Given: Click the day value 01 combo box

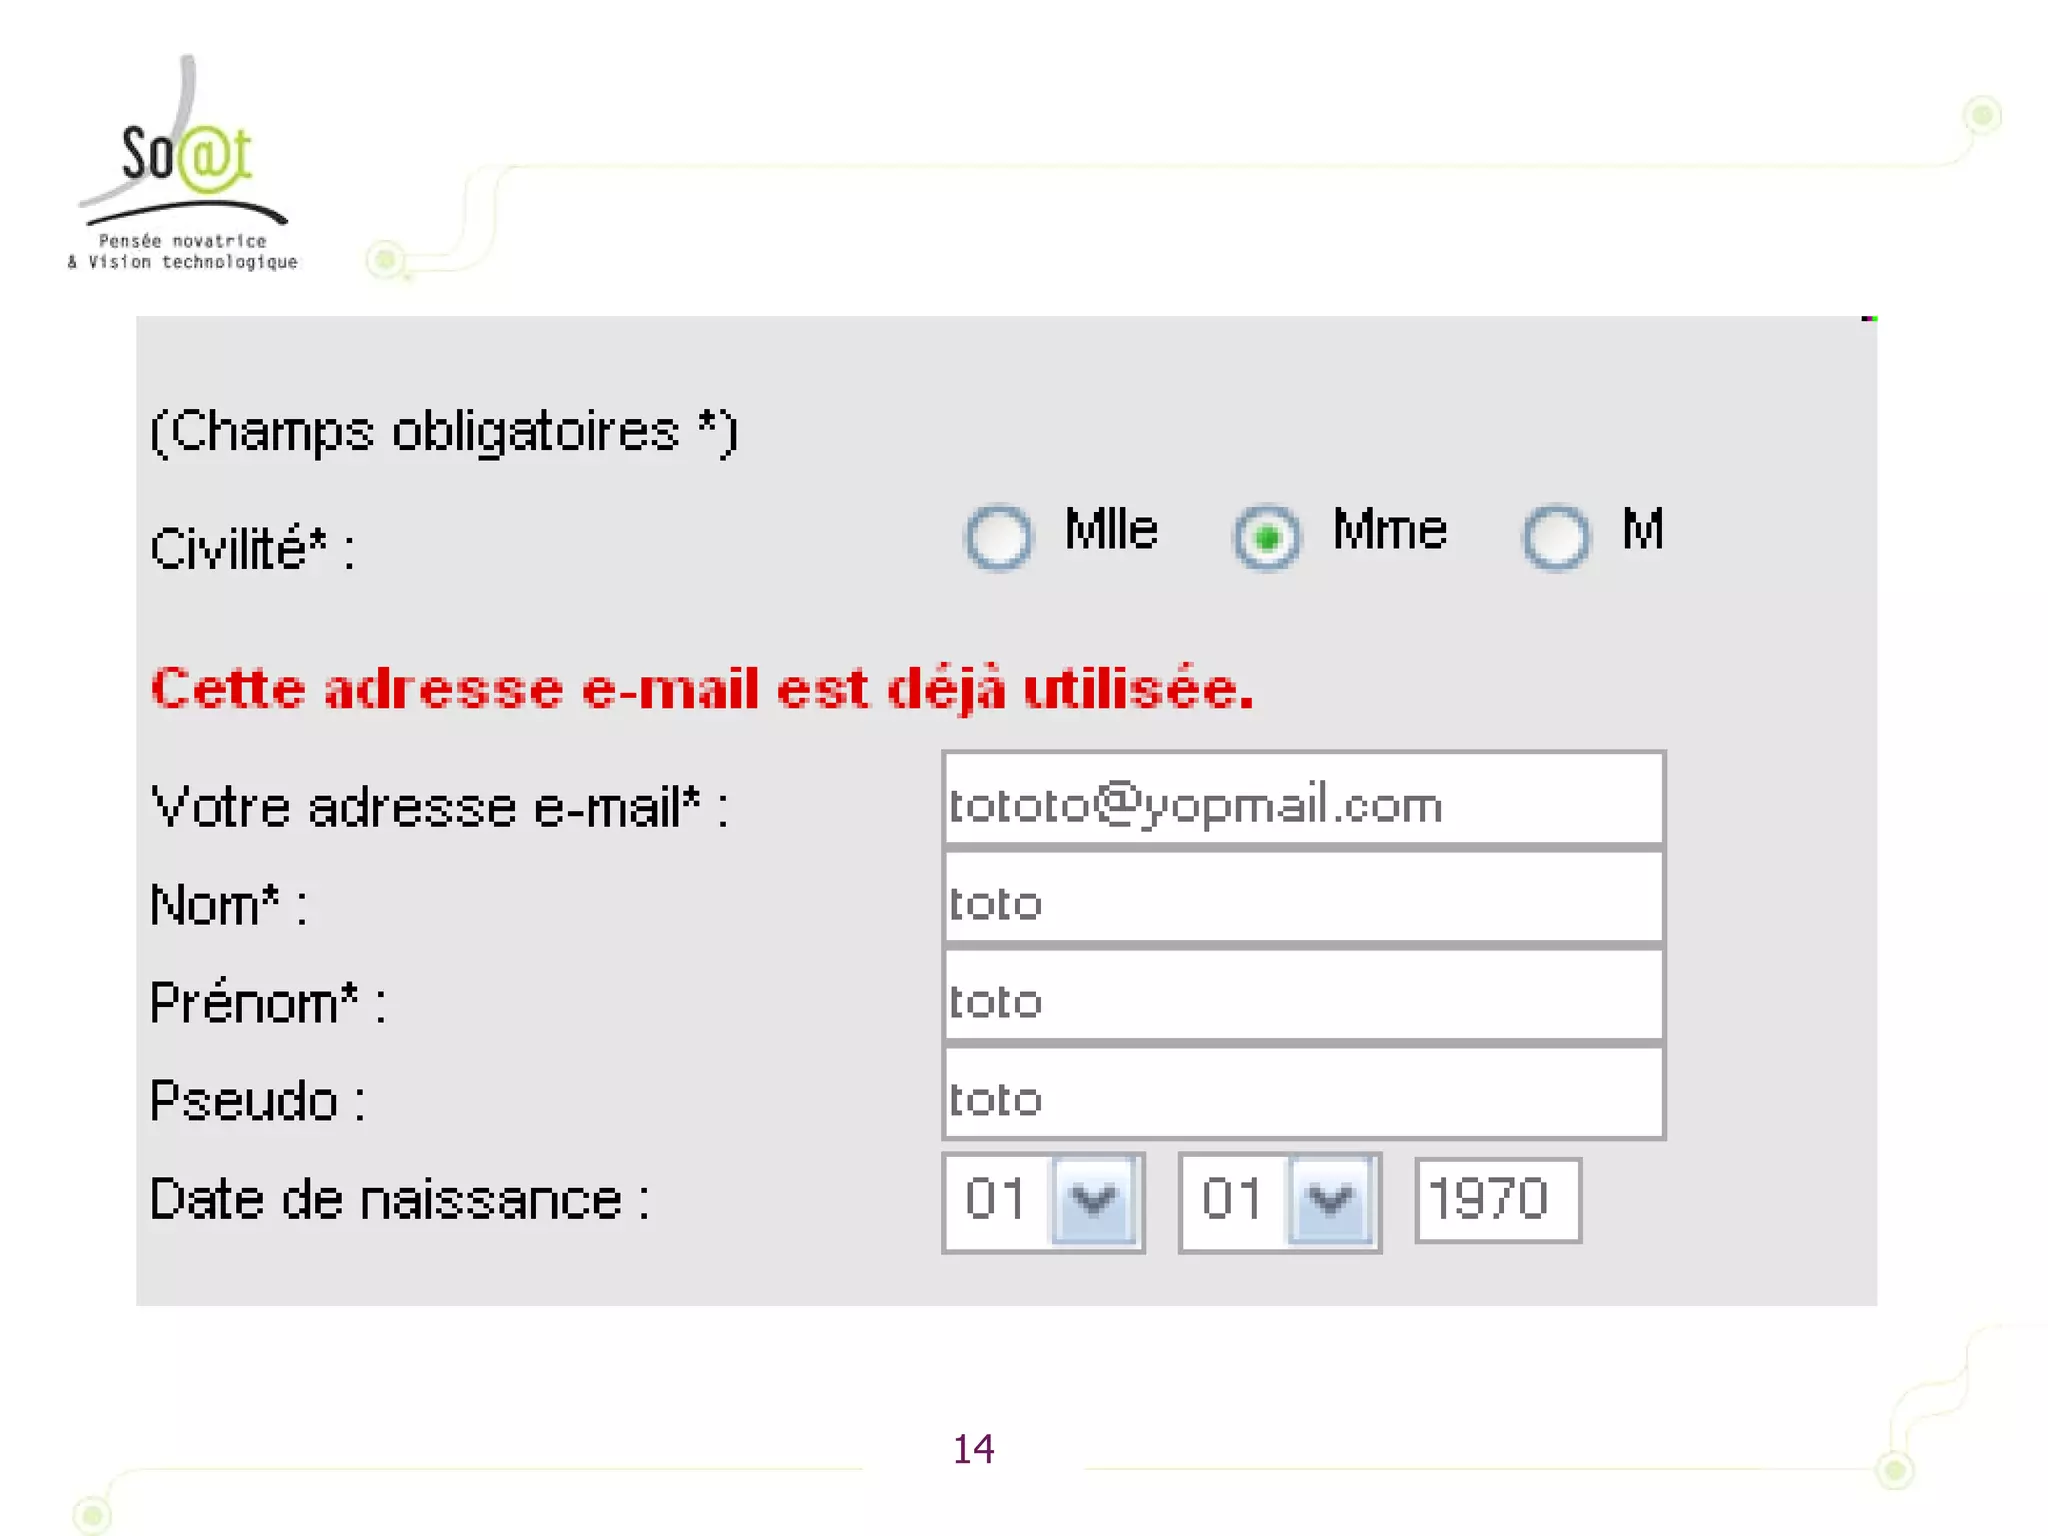Looking at the screenshot, I should click(996, 1199).
